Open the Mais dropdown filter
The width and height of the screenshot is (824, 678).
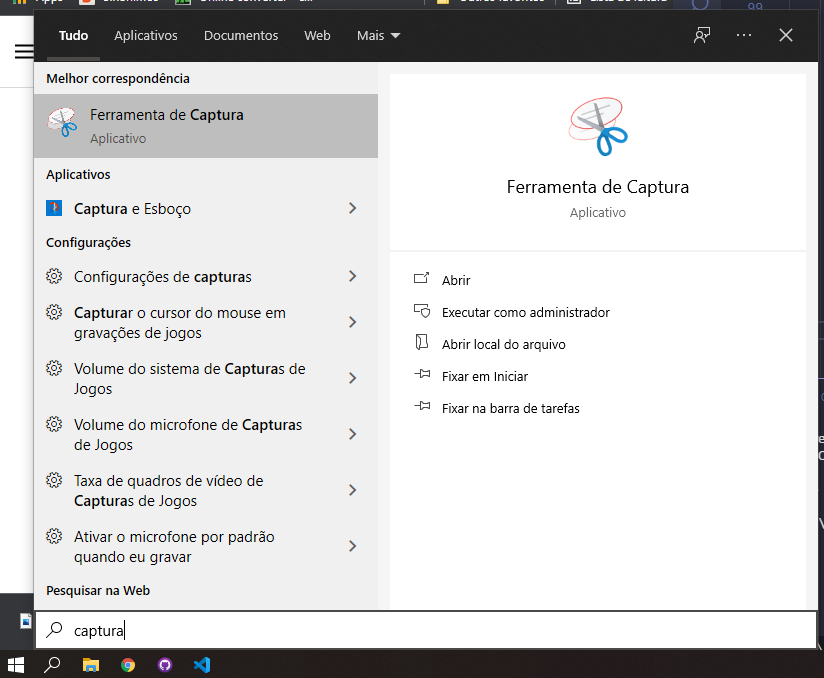click(x=378, y=35)
